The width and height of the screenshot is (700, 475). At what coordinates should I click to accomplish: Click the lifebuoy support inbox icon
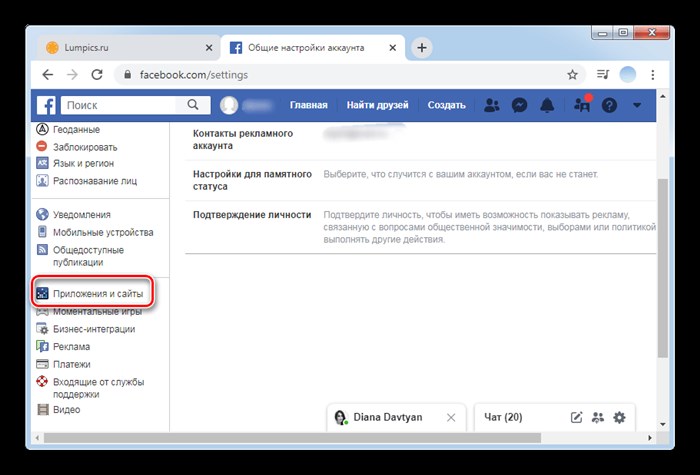[42, 381]
